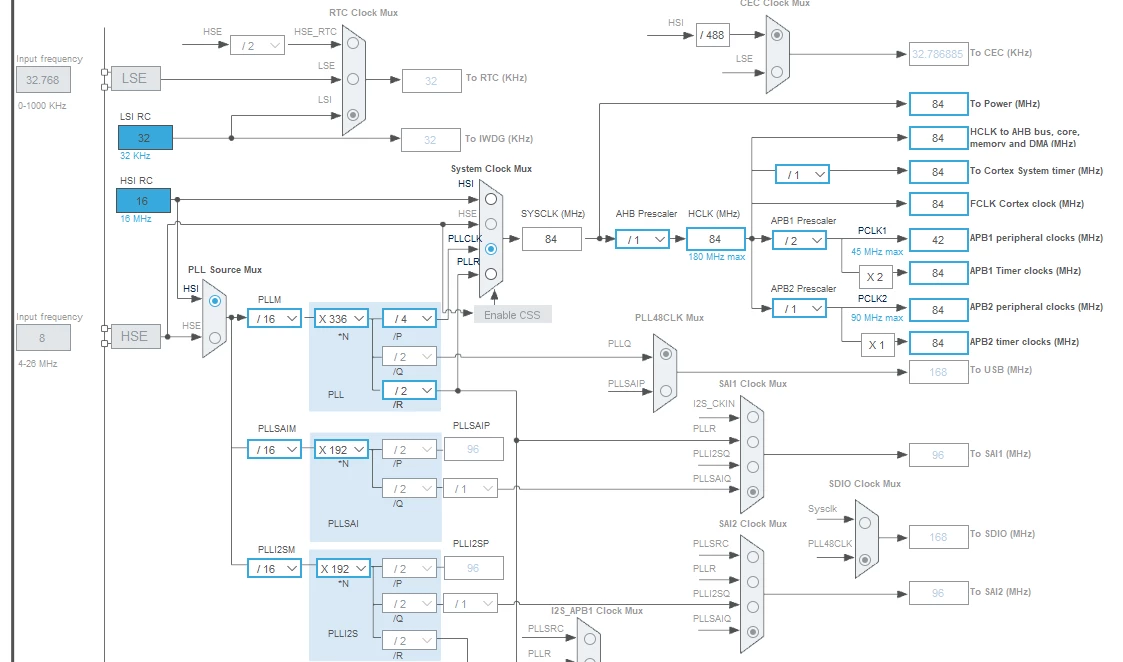This screenshot has width=1123, height=662.
Task: Select PLLSAIQ in SAI1 Clock Mux
Action: click(x=753, y=491)
